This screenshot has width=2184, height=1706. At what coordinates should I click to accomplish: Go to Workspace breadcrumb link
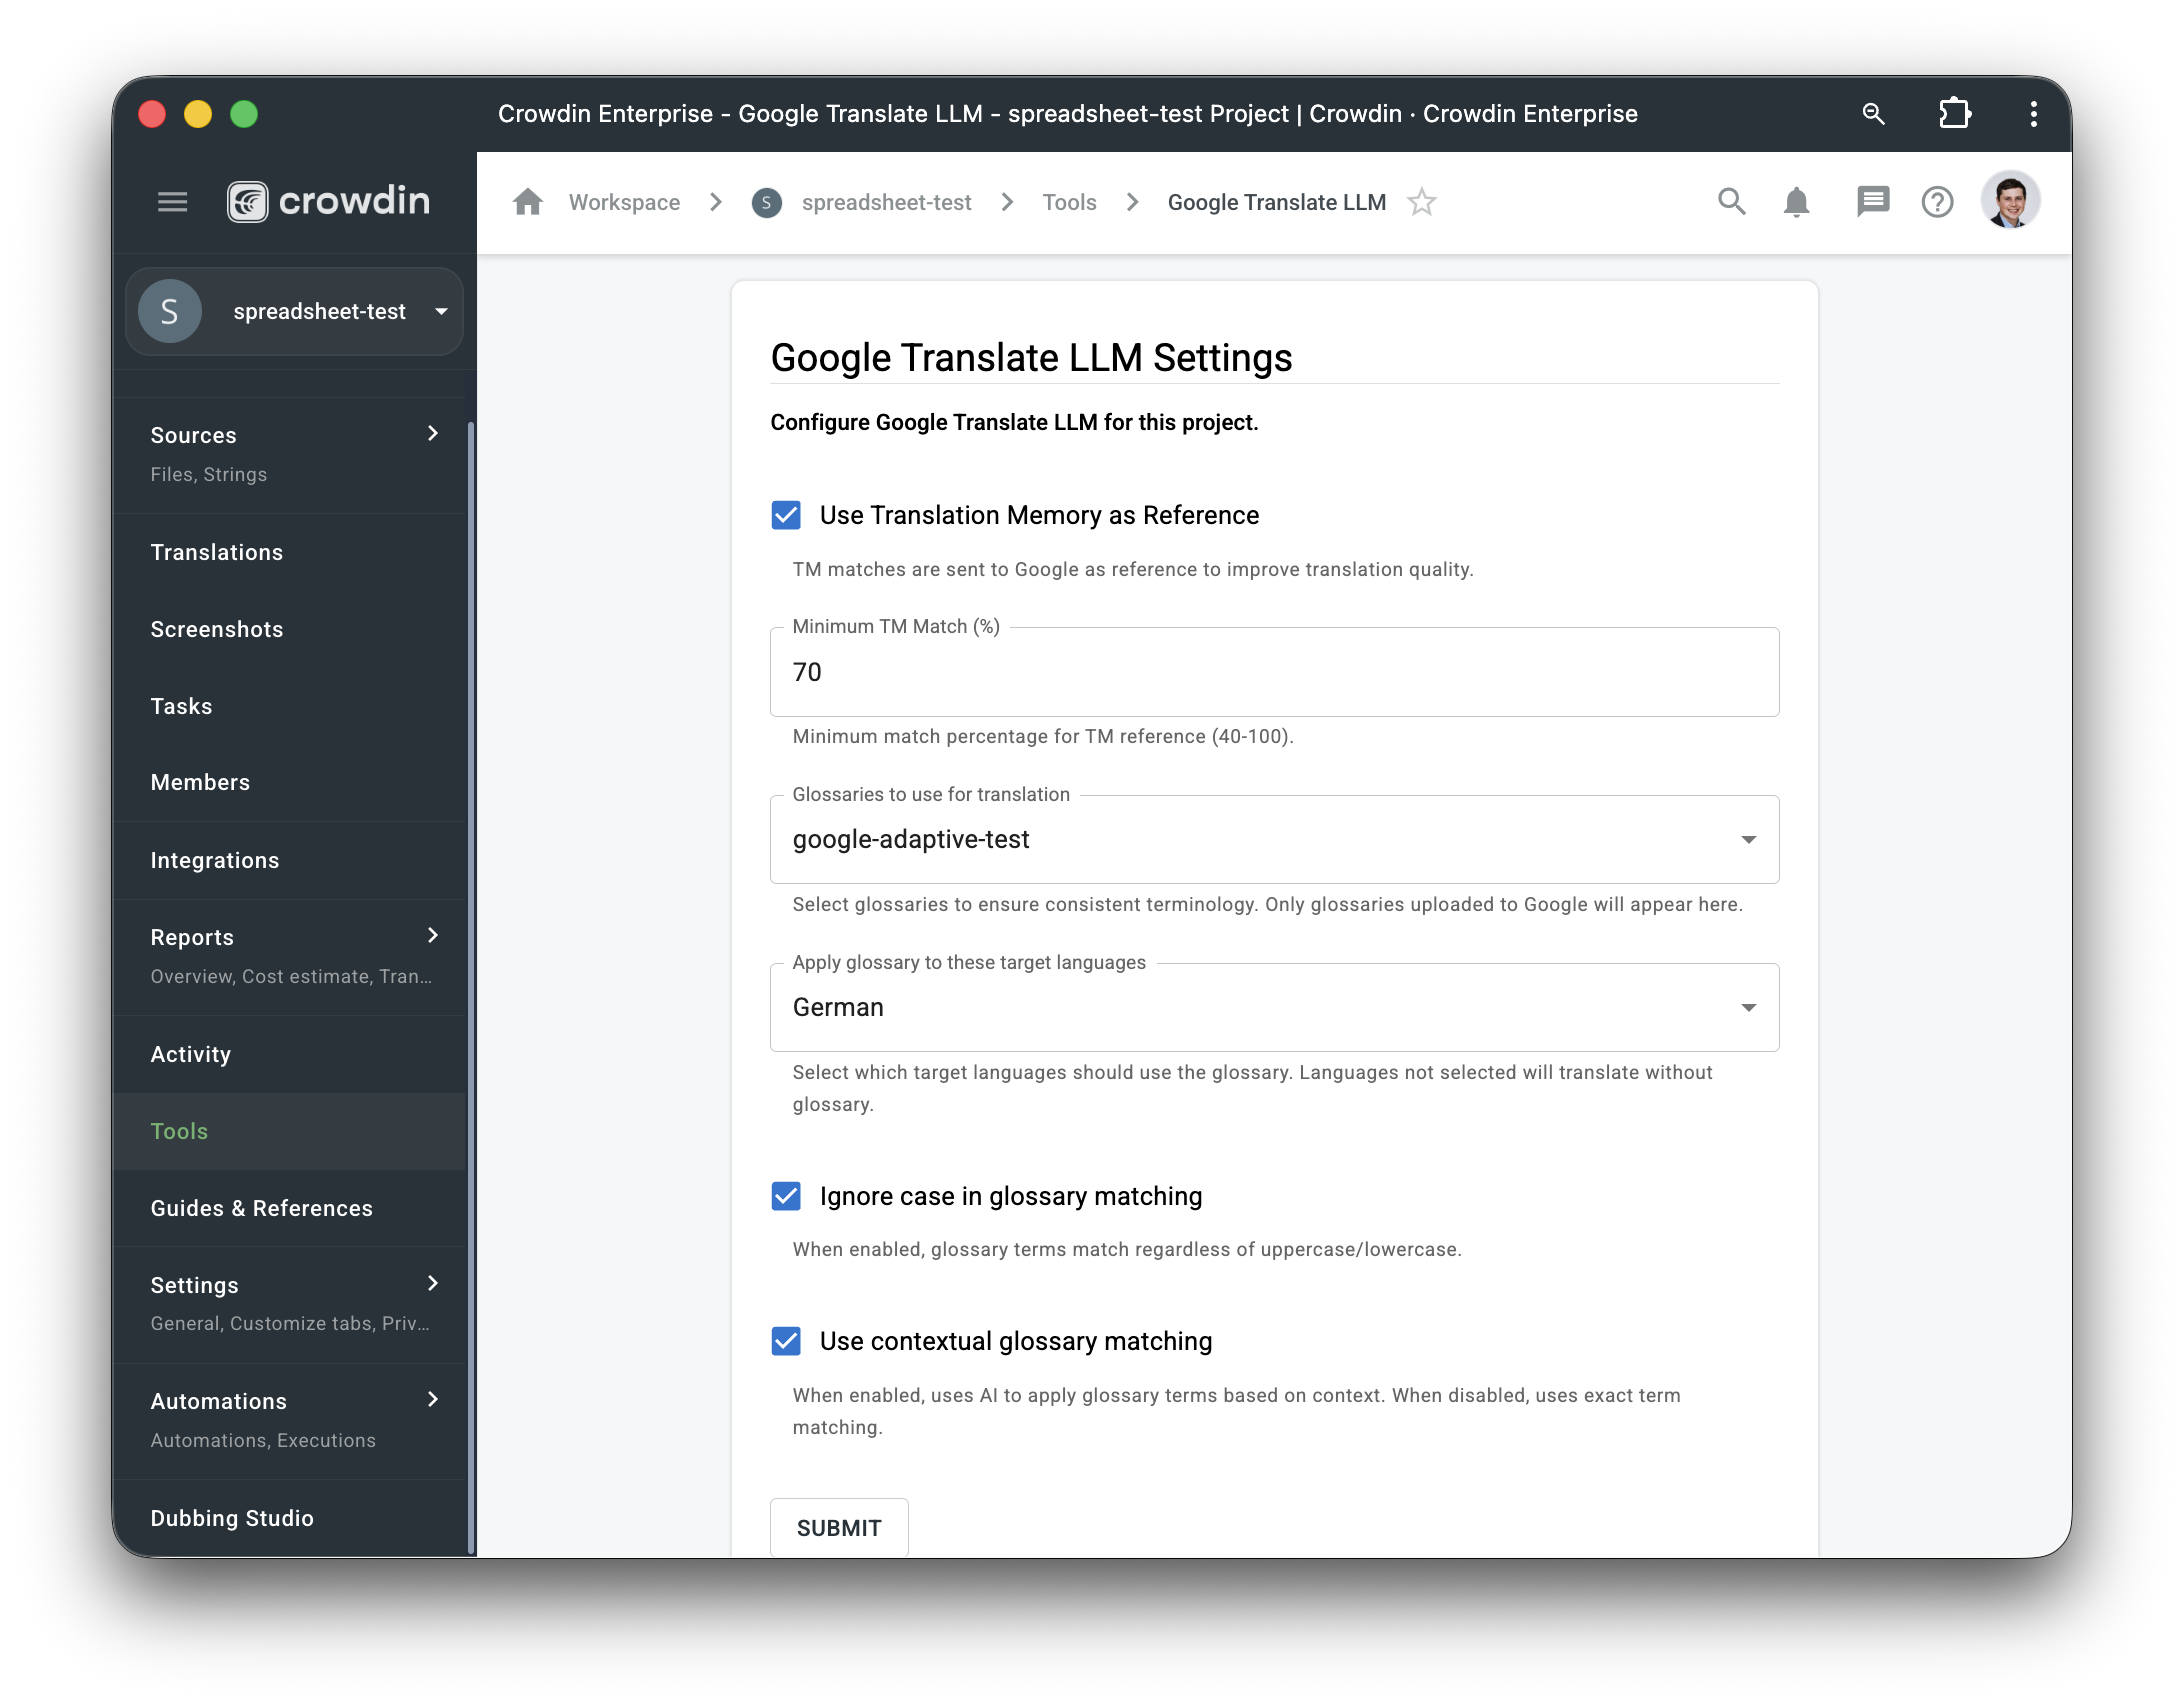click(x=624, y=202)
